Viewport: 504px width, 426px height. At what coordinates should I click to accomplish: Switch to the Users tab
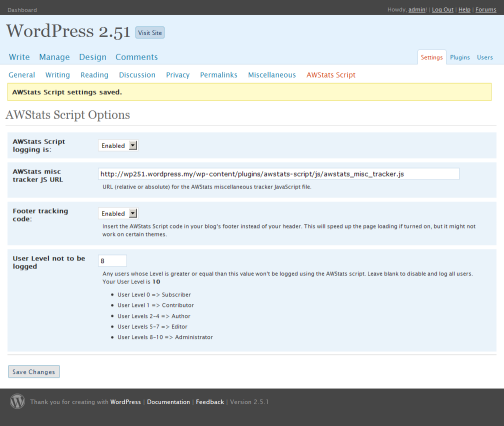tap(485, 57)
